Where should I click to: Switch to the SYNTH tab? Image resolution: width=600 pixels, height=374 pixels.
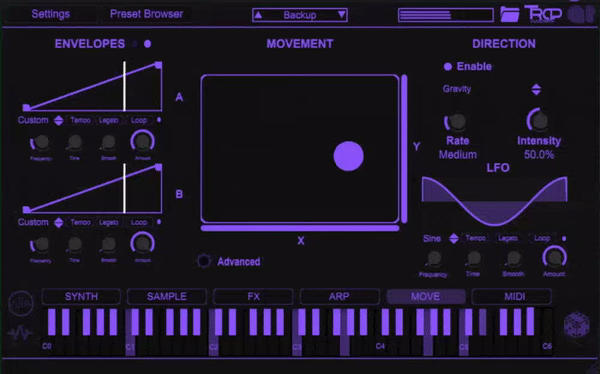[81, 297]
